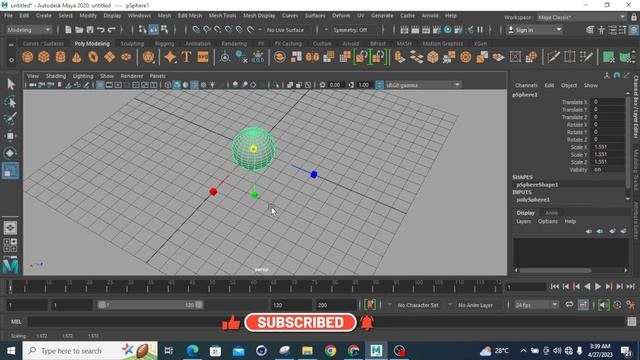The height and width of the screenshot is (360, 640).
Task: Click the time slider at frame 1
Action: pos(10,287)
